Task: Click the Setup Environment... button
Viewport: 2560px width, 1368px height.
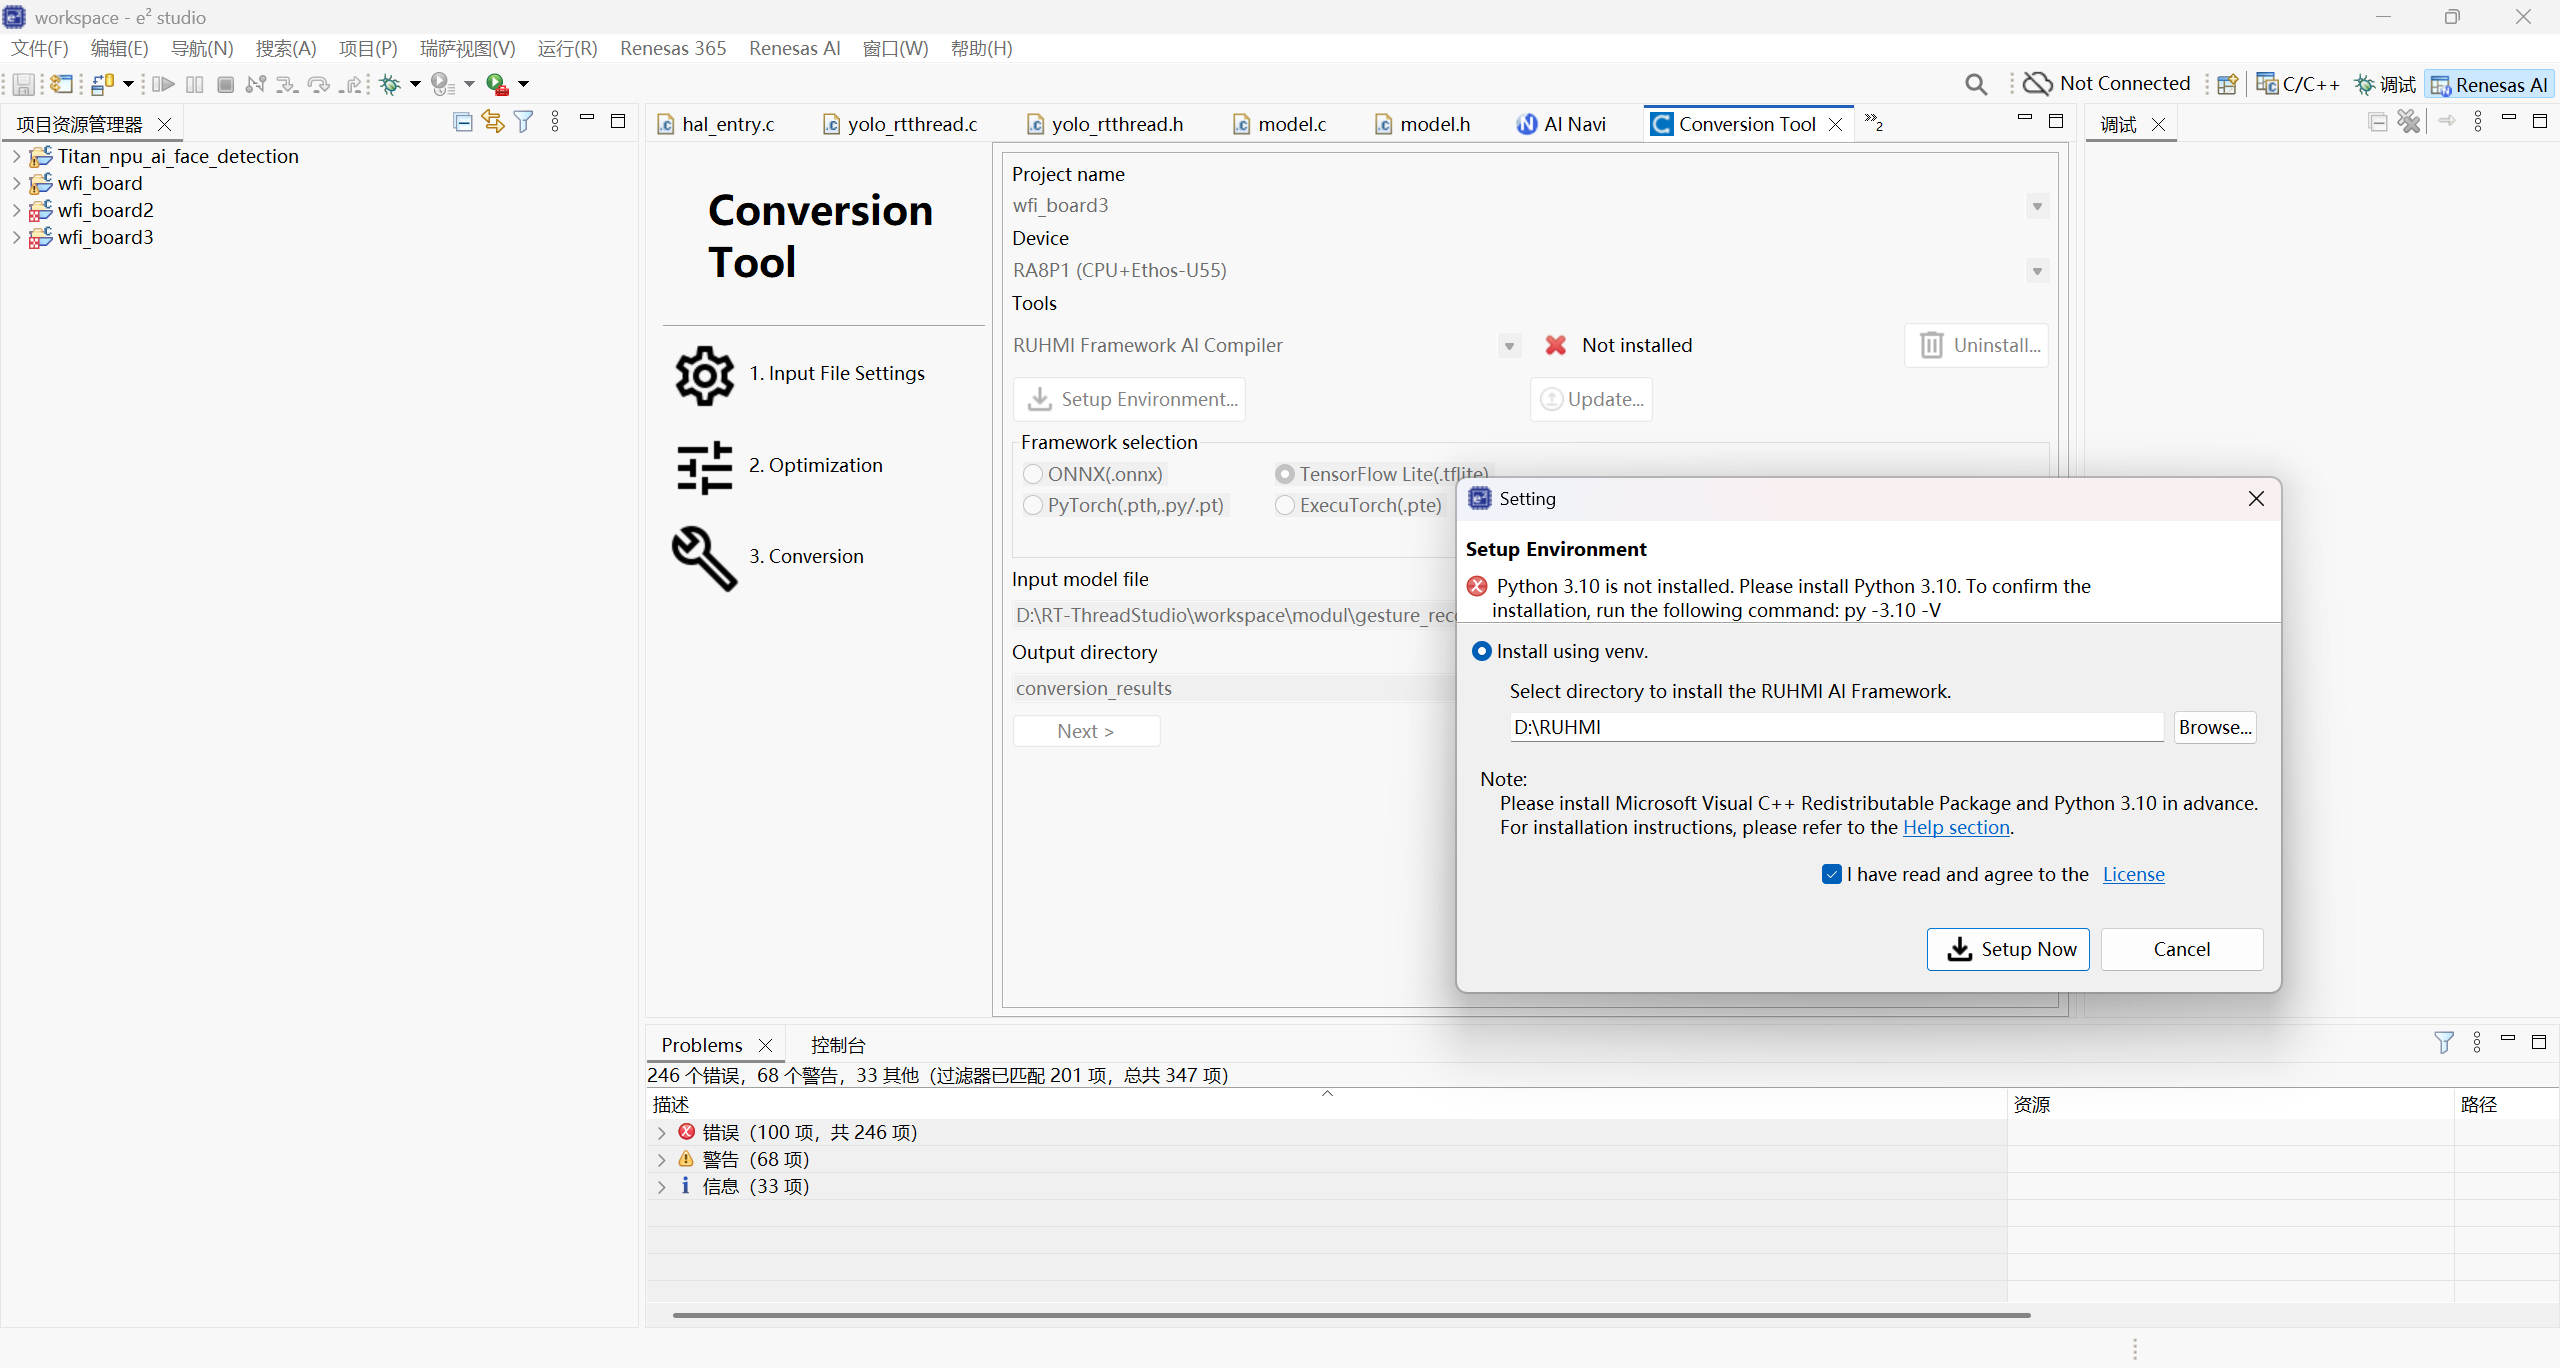Action: click(x=1129, y=399)
